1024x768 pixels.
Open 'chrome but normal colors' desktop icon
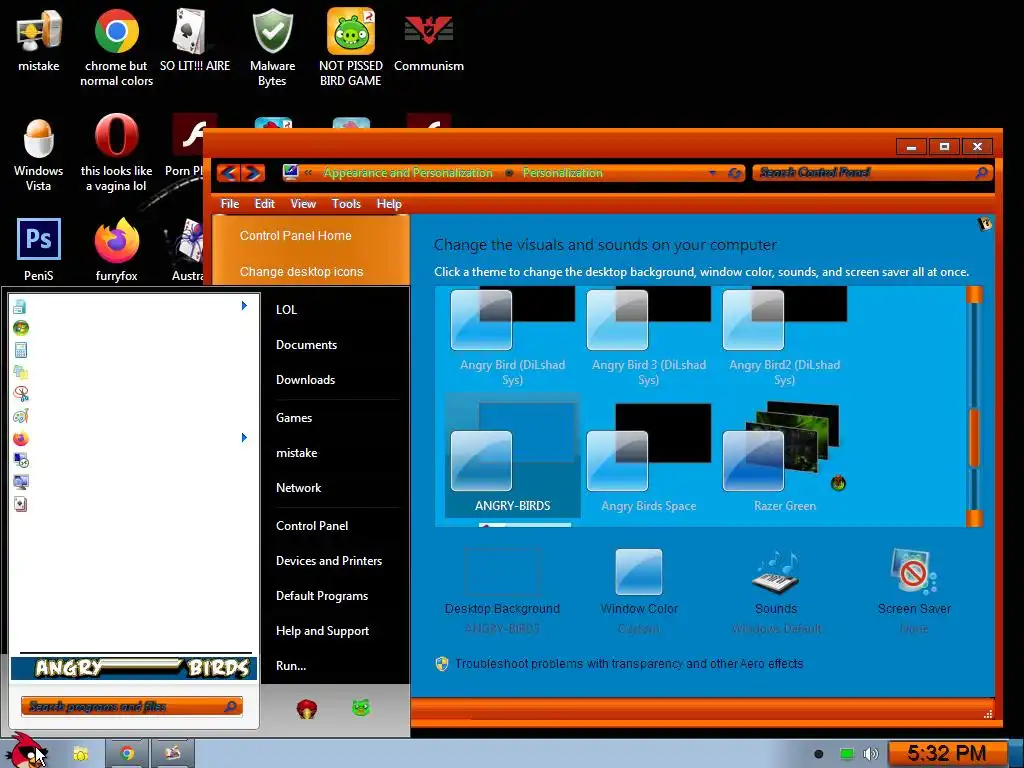point(116,48)
